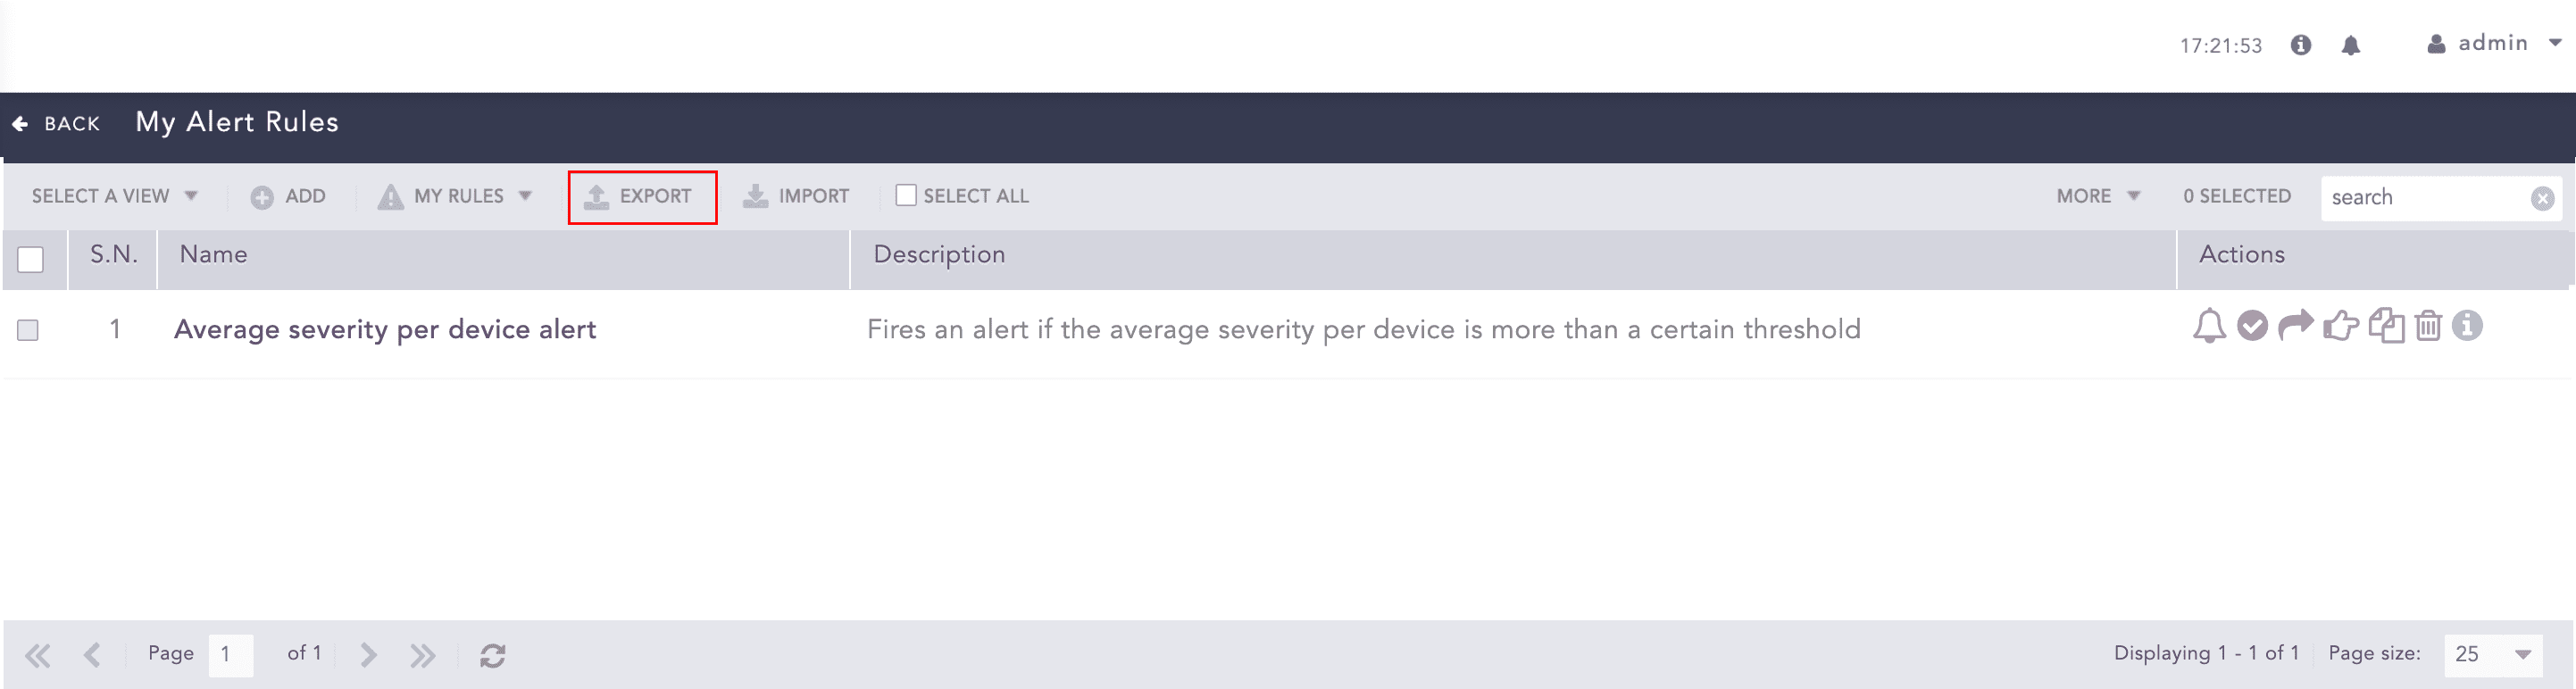The width and height of the screenshot is (2576, 689).
Task: Refresh the alert rules list
Action: (x=492, y=655)
